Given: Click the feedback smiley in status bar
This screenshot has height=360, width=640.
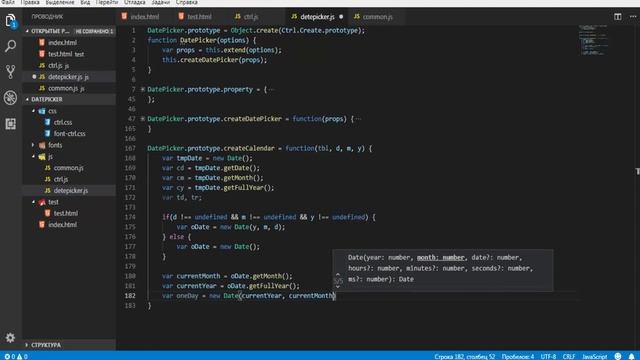Looking at the screenshot, I should tap(618, 356).
